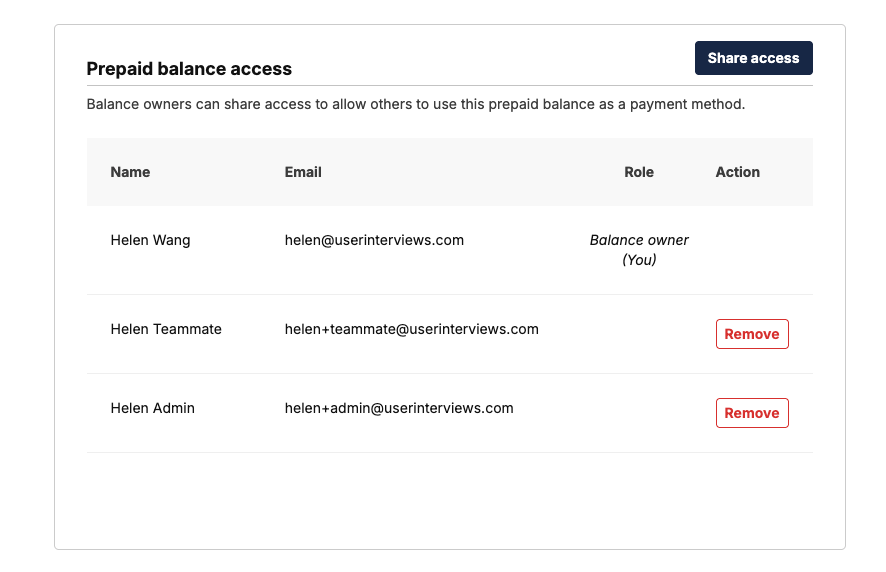Click email helen@userinterviews.com
Screen dimensions: 886x572
click(x=374, y=240)
